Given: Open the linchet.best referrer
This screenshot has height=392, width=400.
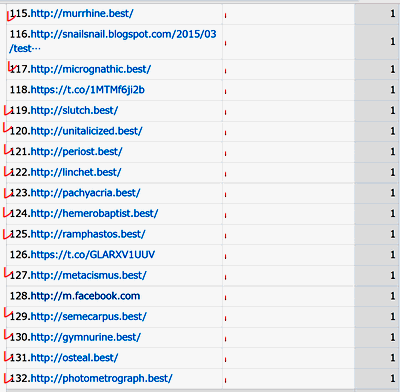Looking at the screenshot, I should (x=76, y=172).
